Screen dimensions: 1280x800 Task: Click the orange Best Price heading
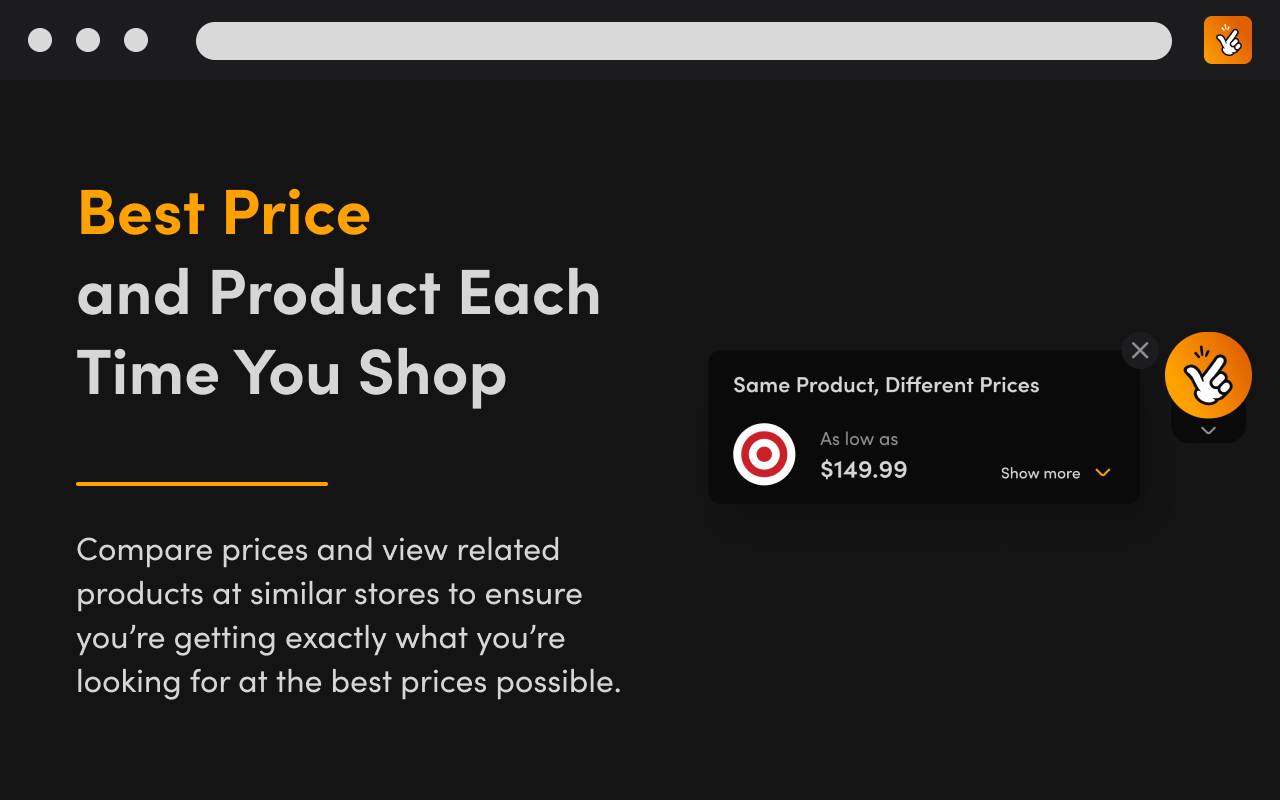(x=224, y=213)
